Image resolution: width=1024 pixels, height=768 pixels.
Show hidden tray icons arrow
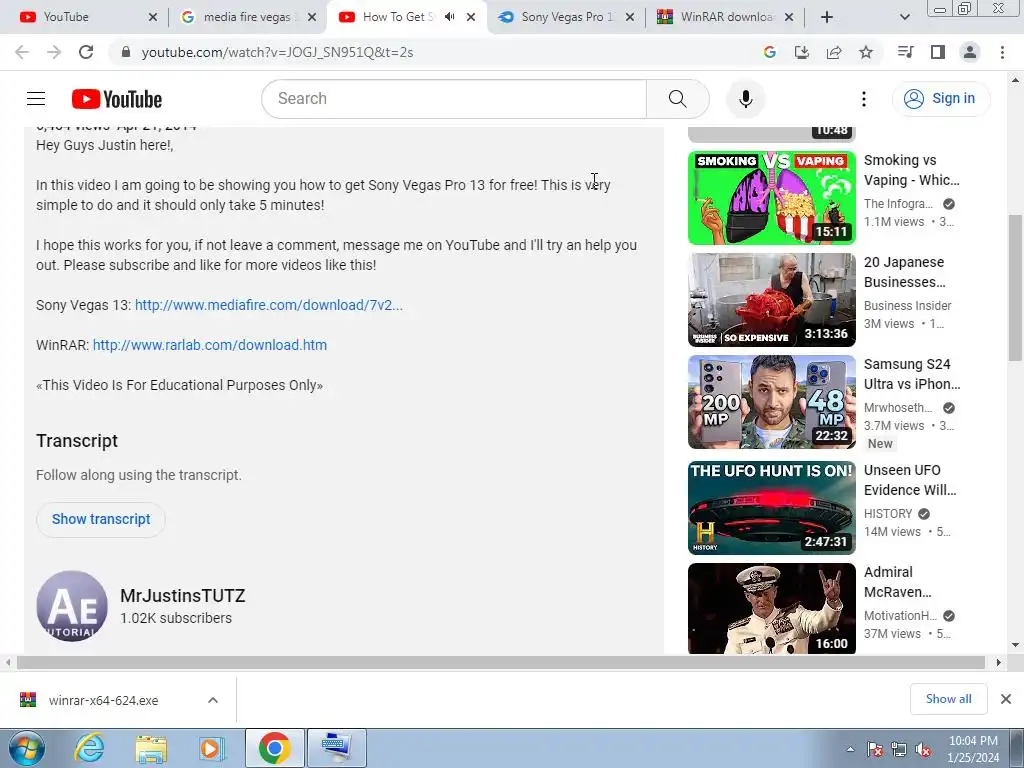(850, 750)
